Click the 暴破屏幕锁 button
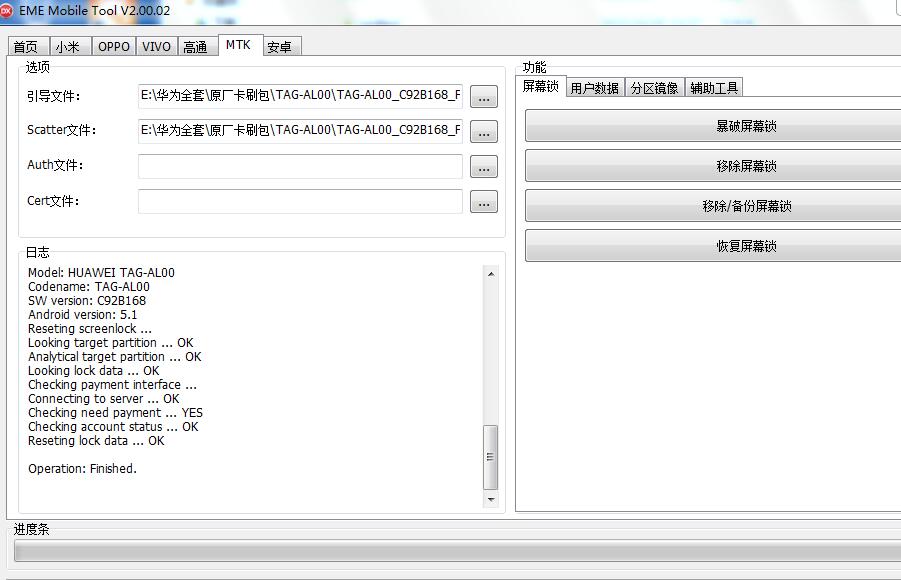Viewport: 901px width, 580px height. click(713, 126)
